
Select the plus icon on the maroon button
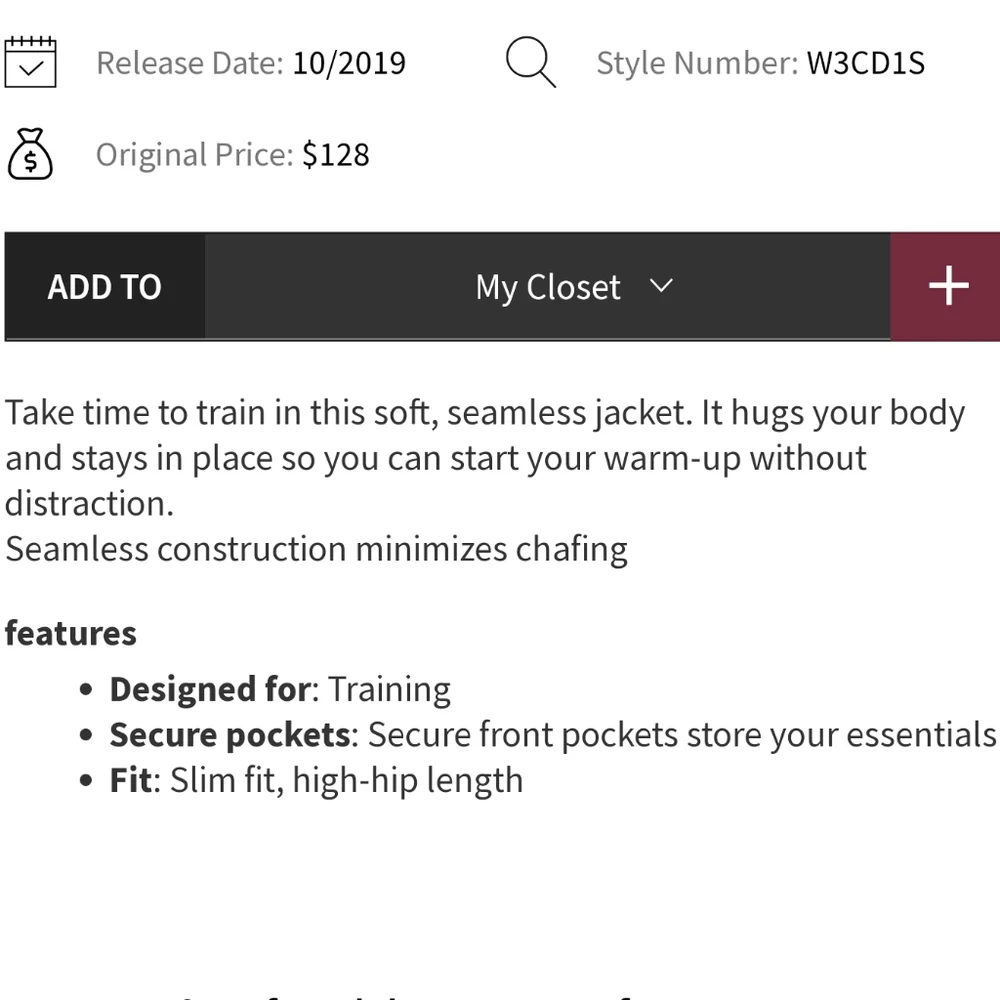point(946,286)
